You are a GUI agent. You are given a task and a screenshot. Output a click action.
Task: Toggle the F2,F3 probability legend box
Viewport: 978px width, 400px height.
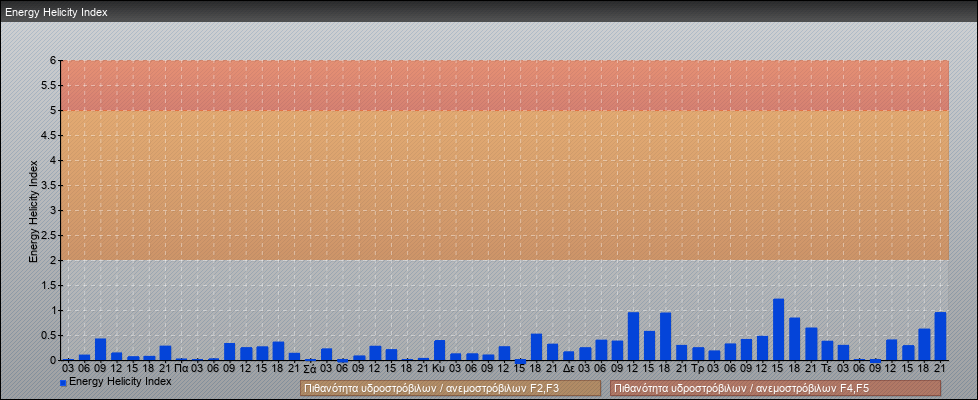point(450,388)
